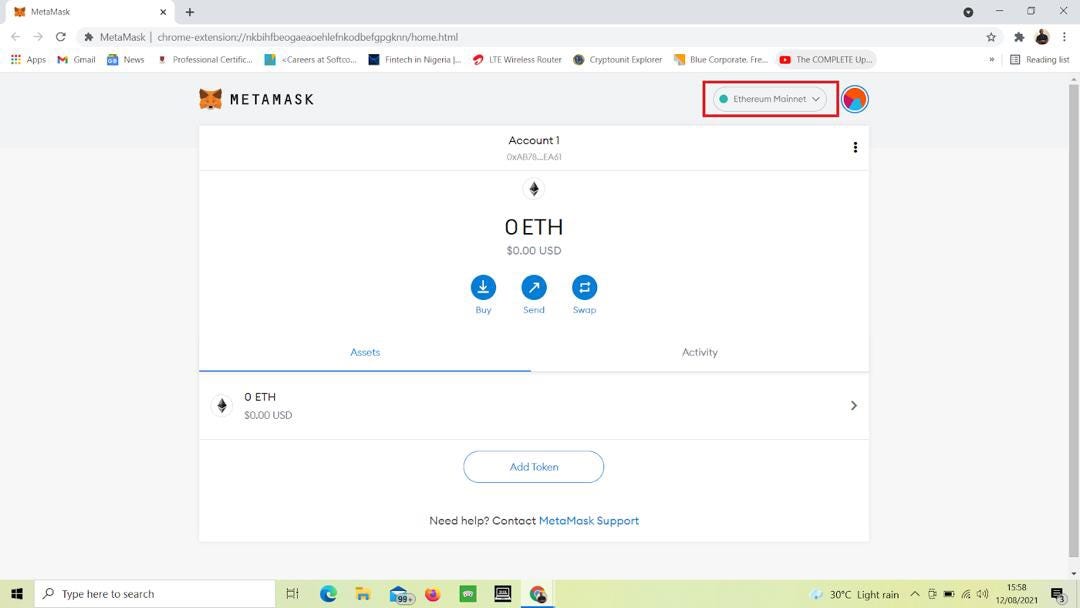Click the browser back arrow
1080x608 pixels.
pos(16,37)
